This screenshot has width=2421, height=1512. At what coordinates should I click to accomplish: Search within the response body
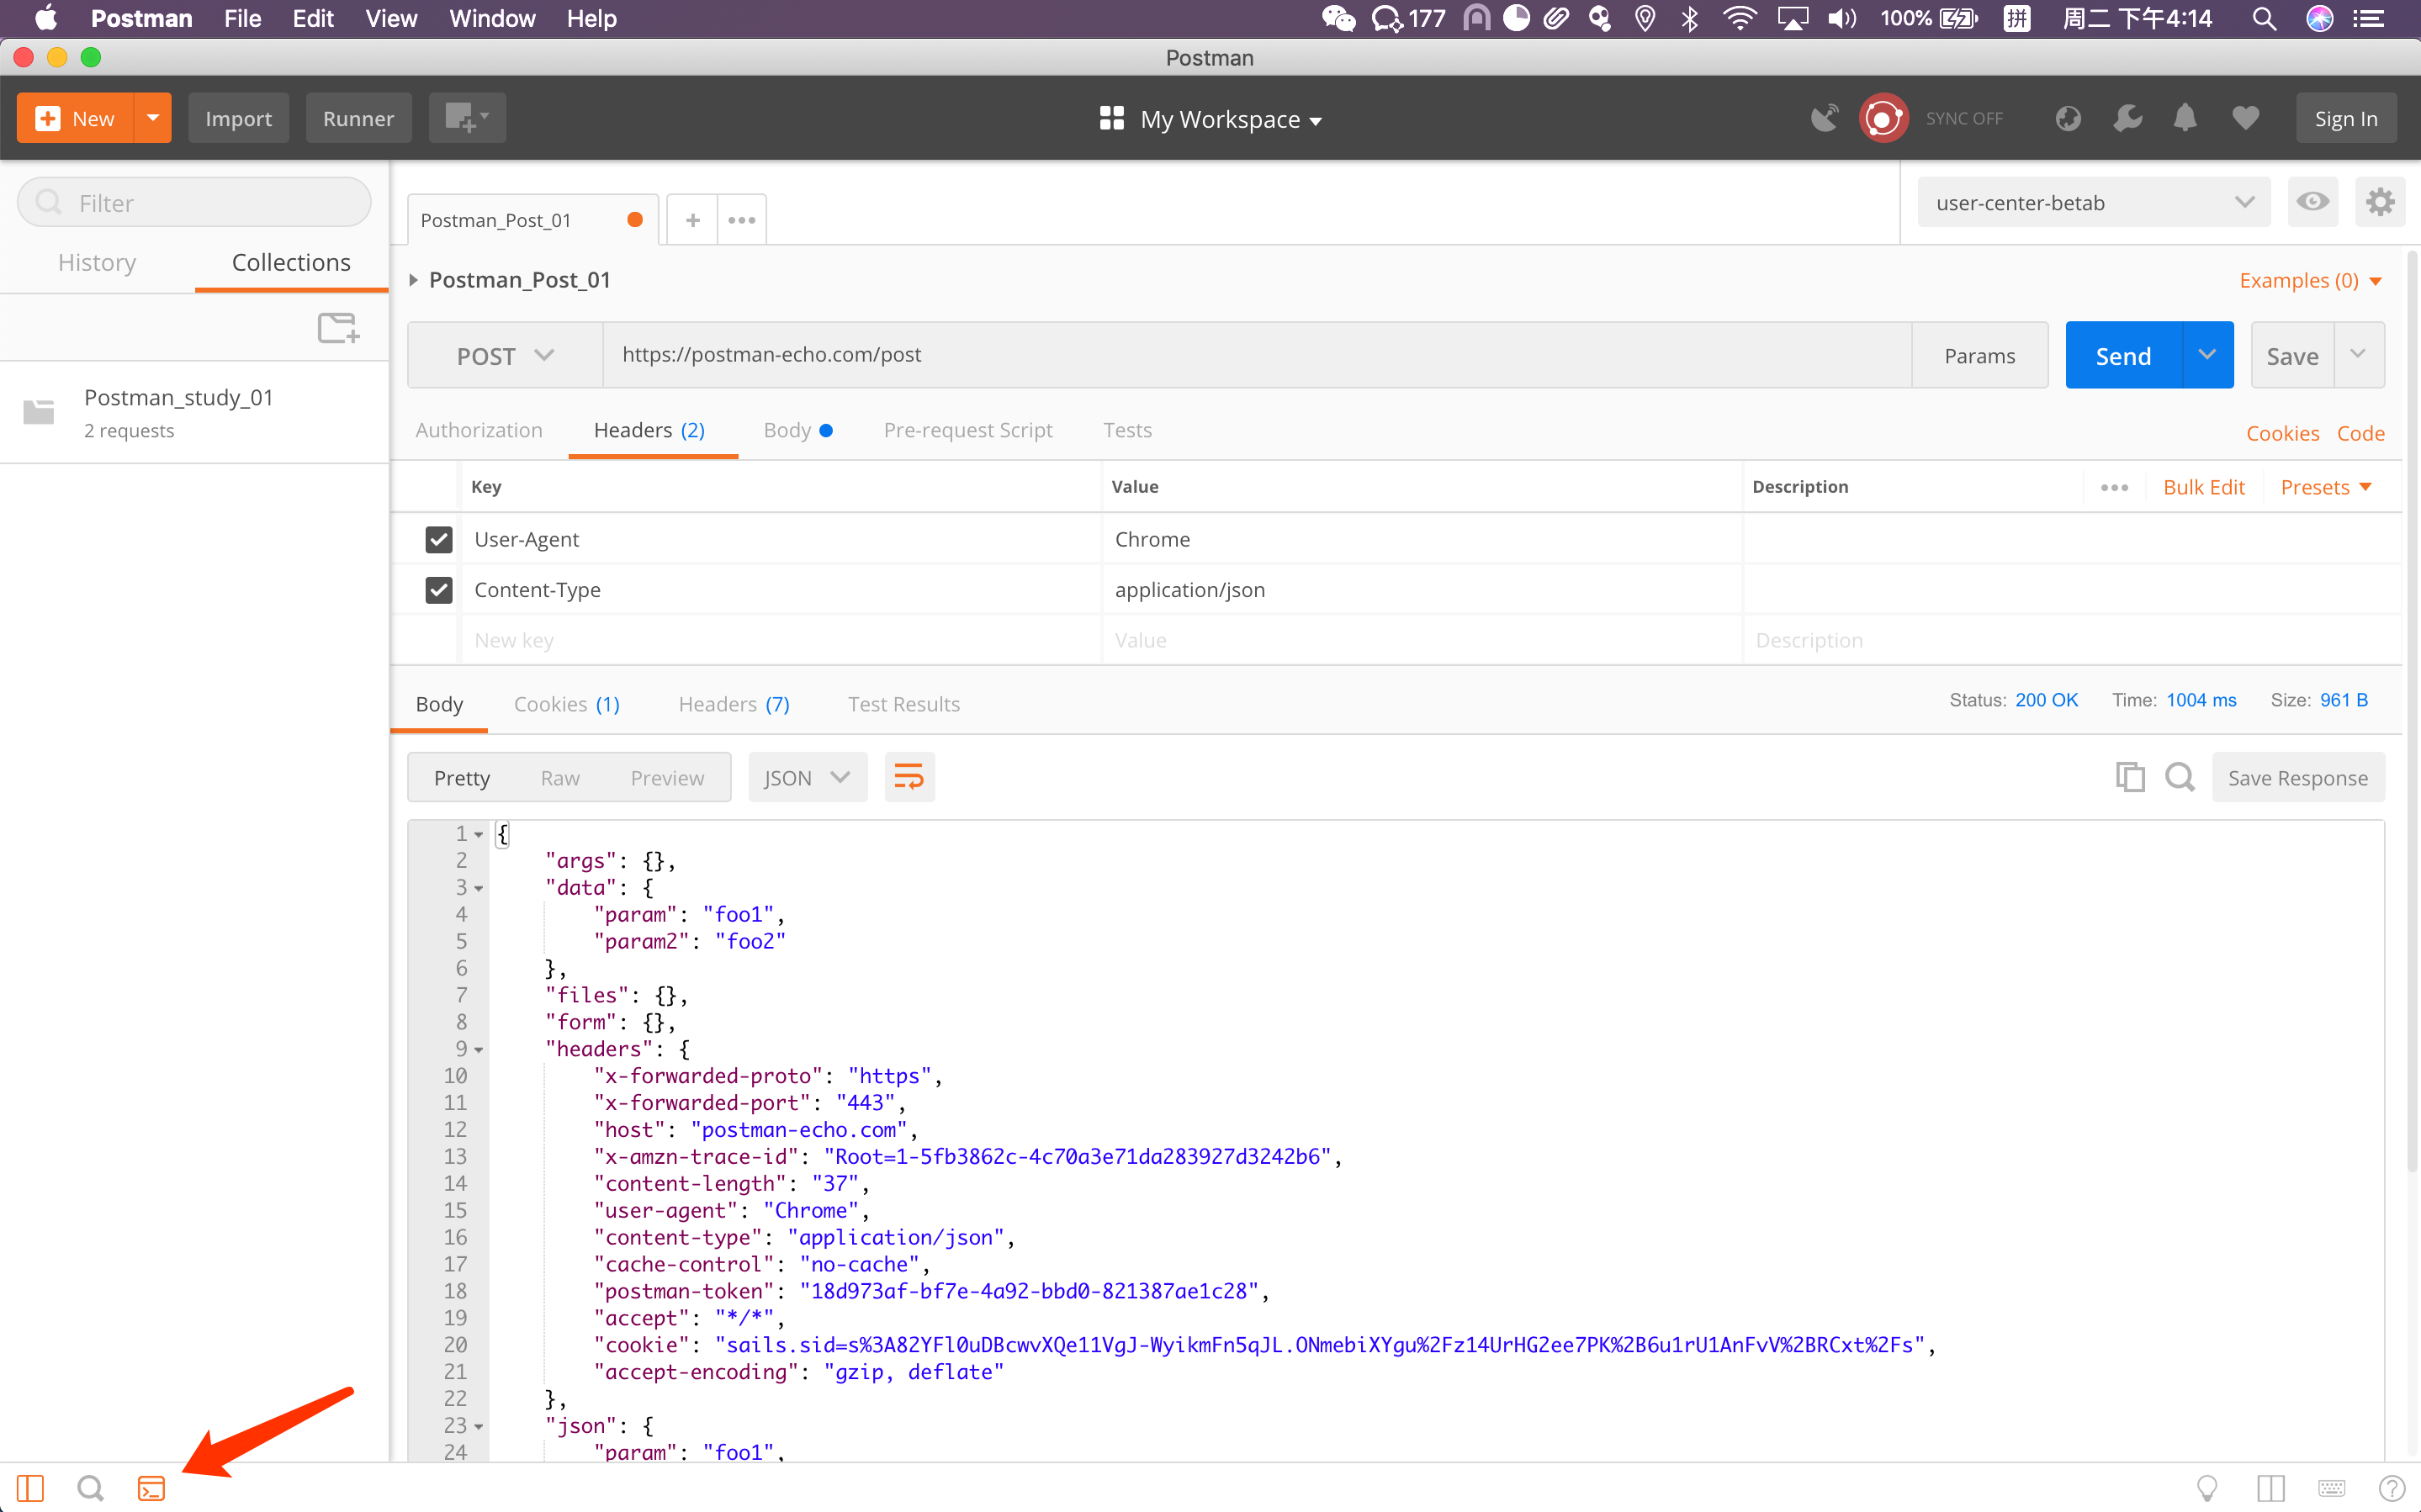coord(2180,777)
